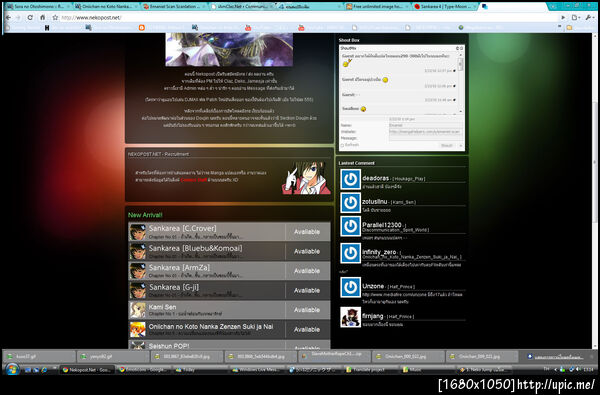Switch to the Oniichan no Koto Nanka tab
Screen dimensions: 600x395
point(106,7)
